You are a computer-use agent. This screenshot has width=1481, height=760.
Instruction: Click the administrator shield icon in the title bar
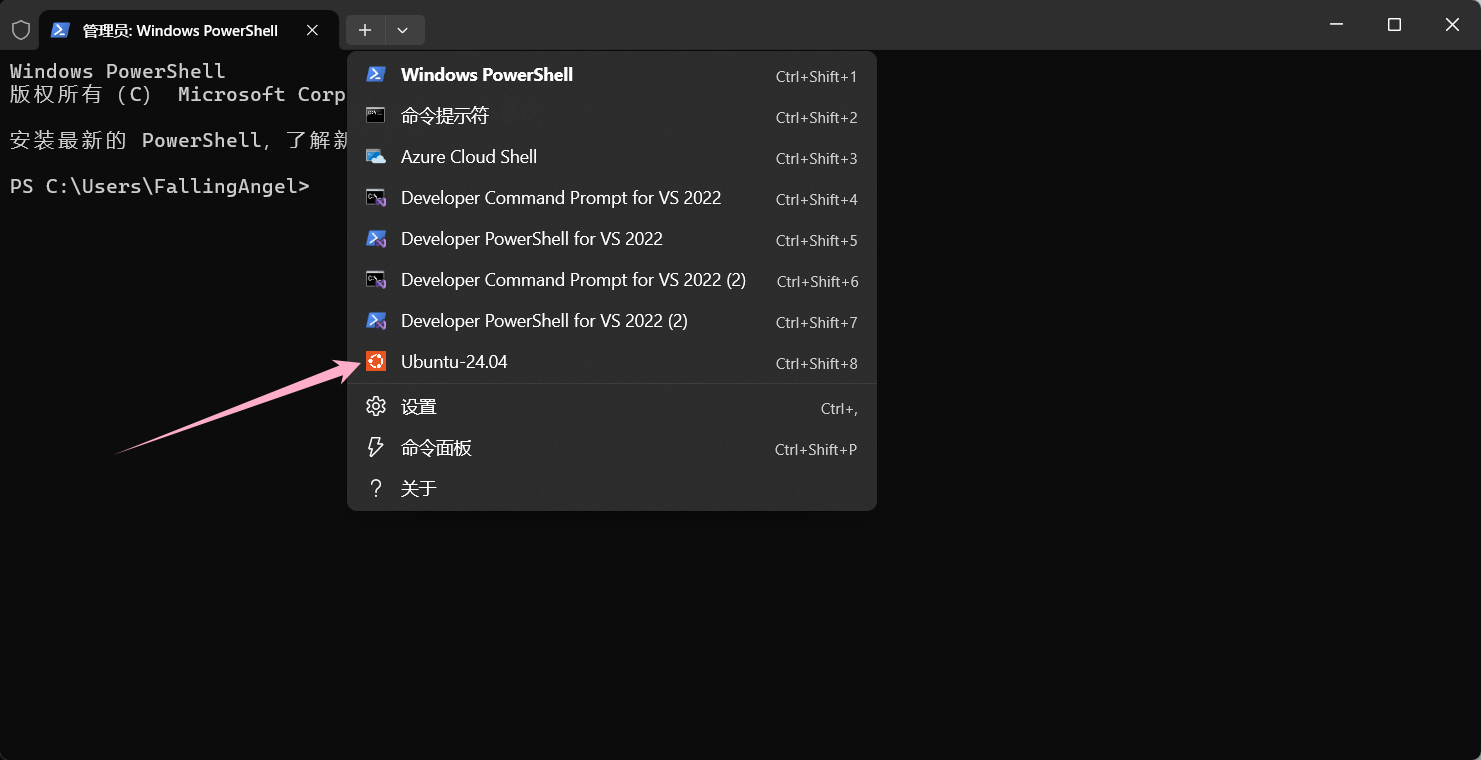pyautogui.click(x=21, y=30)
